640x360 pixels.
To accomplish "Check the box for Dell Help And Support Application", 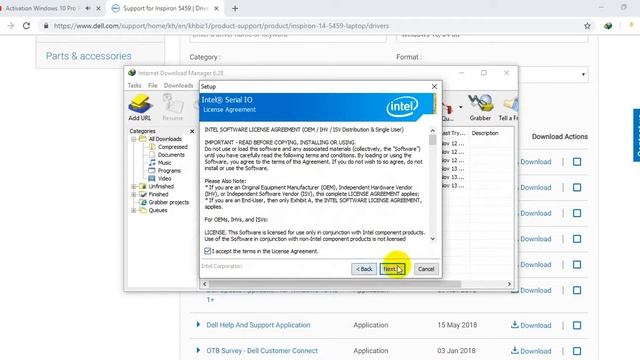I will (x=577, y=325).
